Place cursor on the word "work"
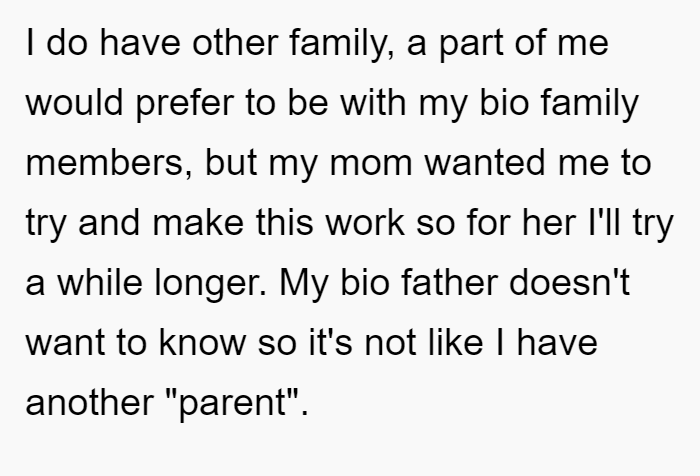Image resolution: width=700 pixels, height=476 pixels. 365,223
